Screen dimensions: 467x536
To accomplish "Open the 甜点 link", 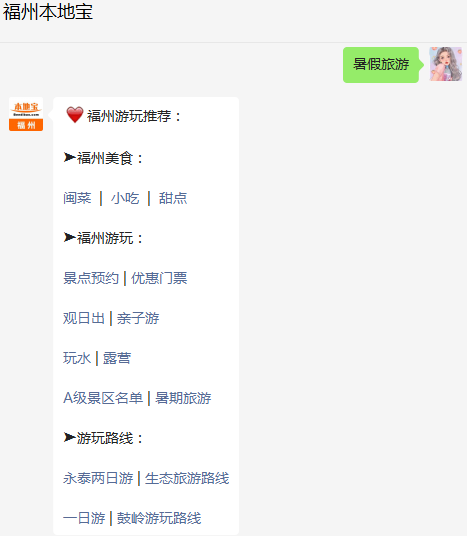I will click(x=173, y=198).
